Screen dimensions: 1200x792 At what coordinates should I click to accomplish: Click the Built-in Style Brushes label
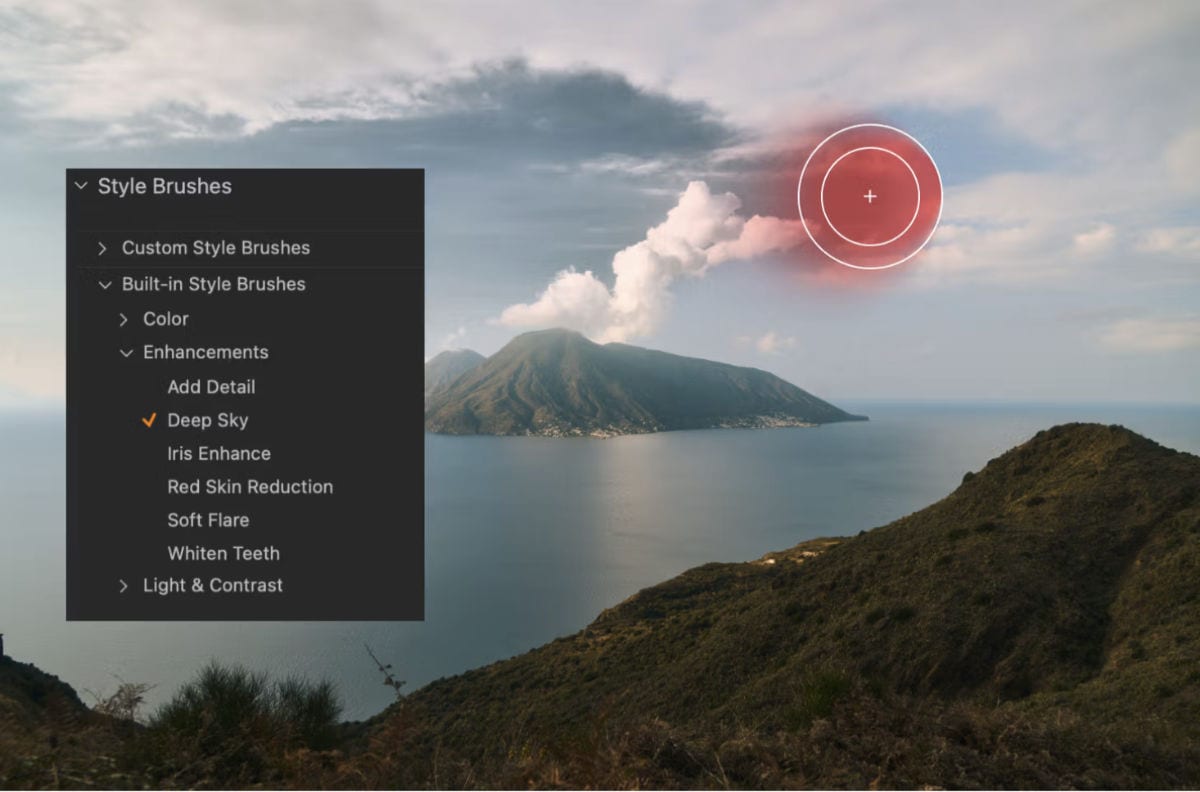click(x=213, y=284)
